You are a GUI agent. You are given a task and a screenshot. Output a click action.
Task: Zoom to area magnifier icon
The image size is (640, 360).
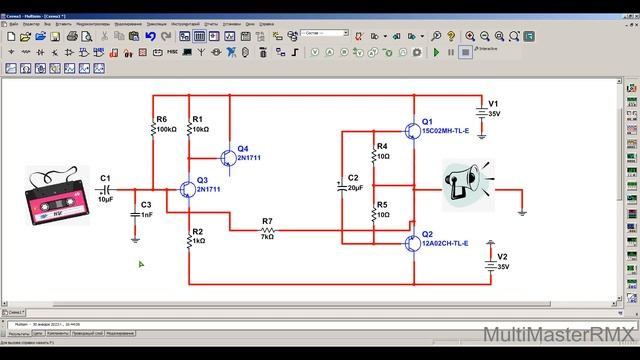click(499, 36)
